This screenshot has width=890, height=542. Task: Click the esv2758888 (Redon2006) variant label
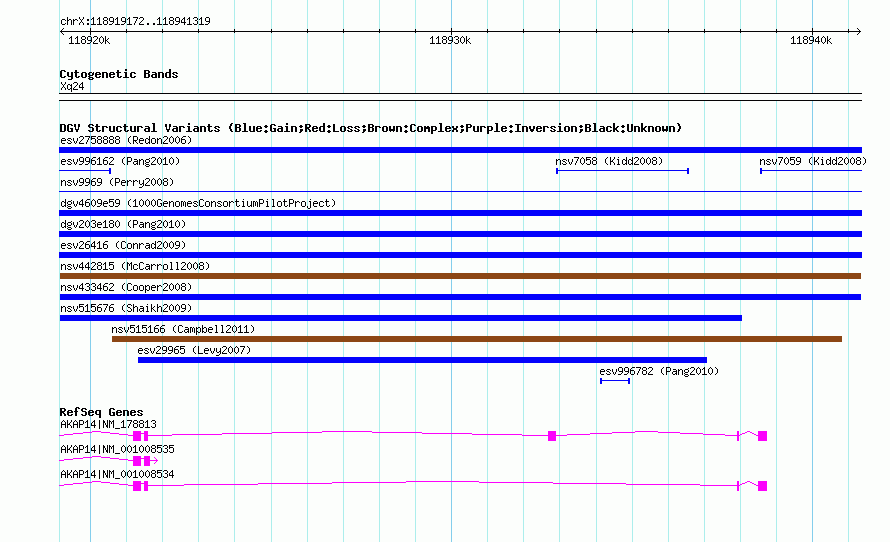tap(126, 140)
